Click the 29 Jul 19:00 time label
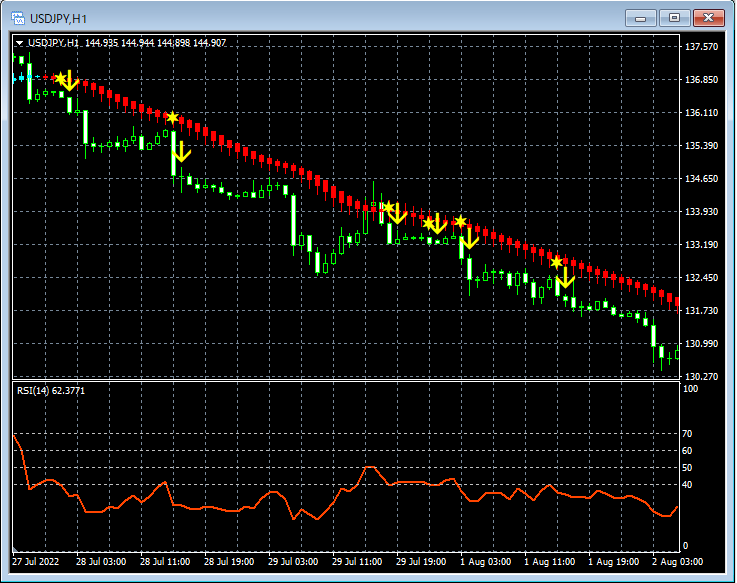Image resolution: width=737 pixels, height=583 pixels. coord(421,562)
